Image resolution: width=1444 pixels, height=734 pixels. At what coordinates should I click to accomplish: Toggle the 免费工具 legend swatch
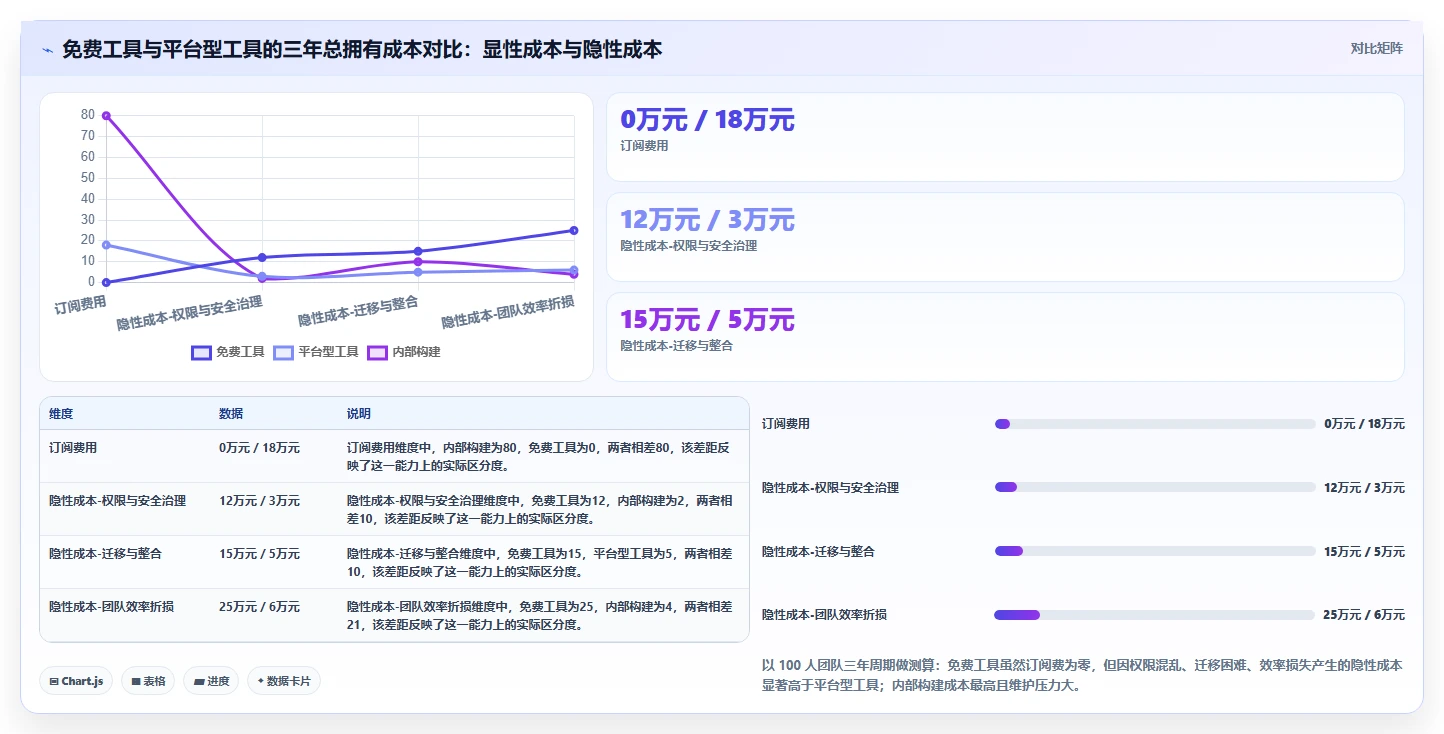201,352
